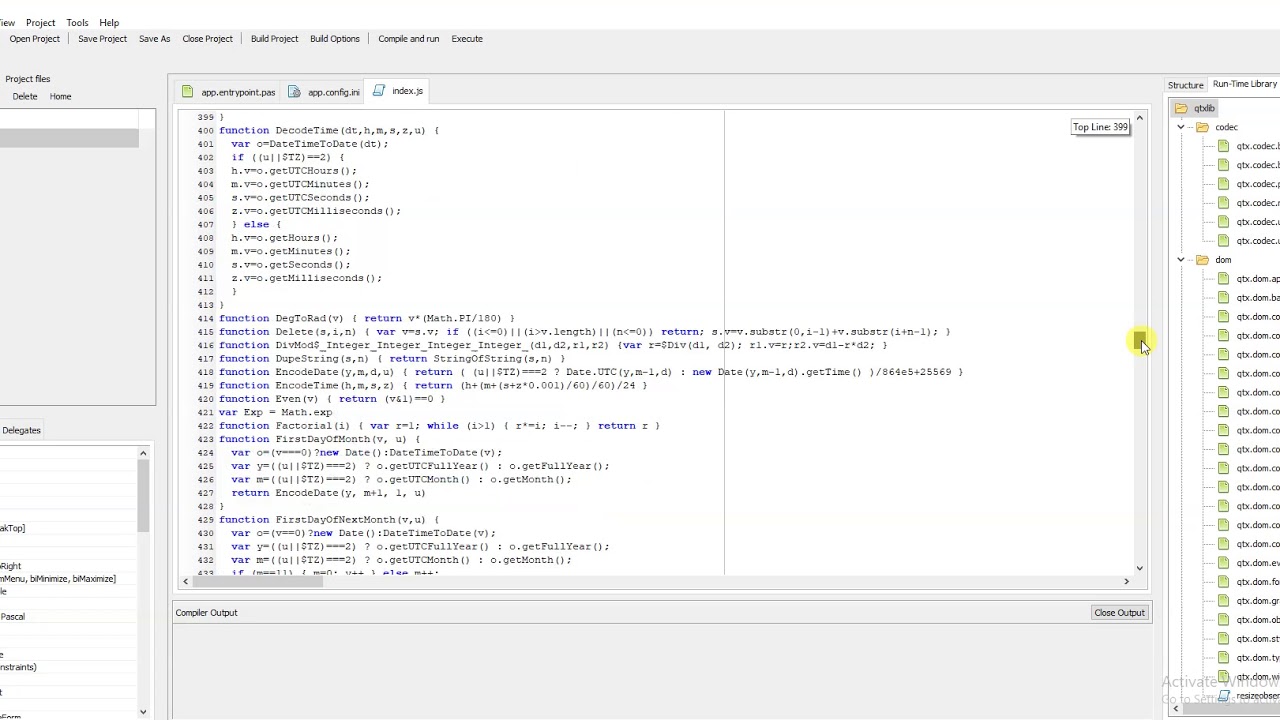Click Save Project in the toolbar
This screenshot has height=720, width=1280.
(x=102, y=39)
